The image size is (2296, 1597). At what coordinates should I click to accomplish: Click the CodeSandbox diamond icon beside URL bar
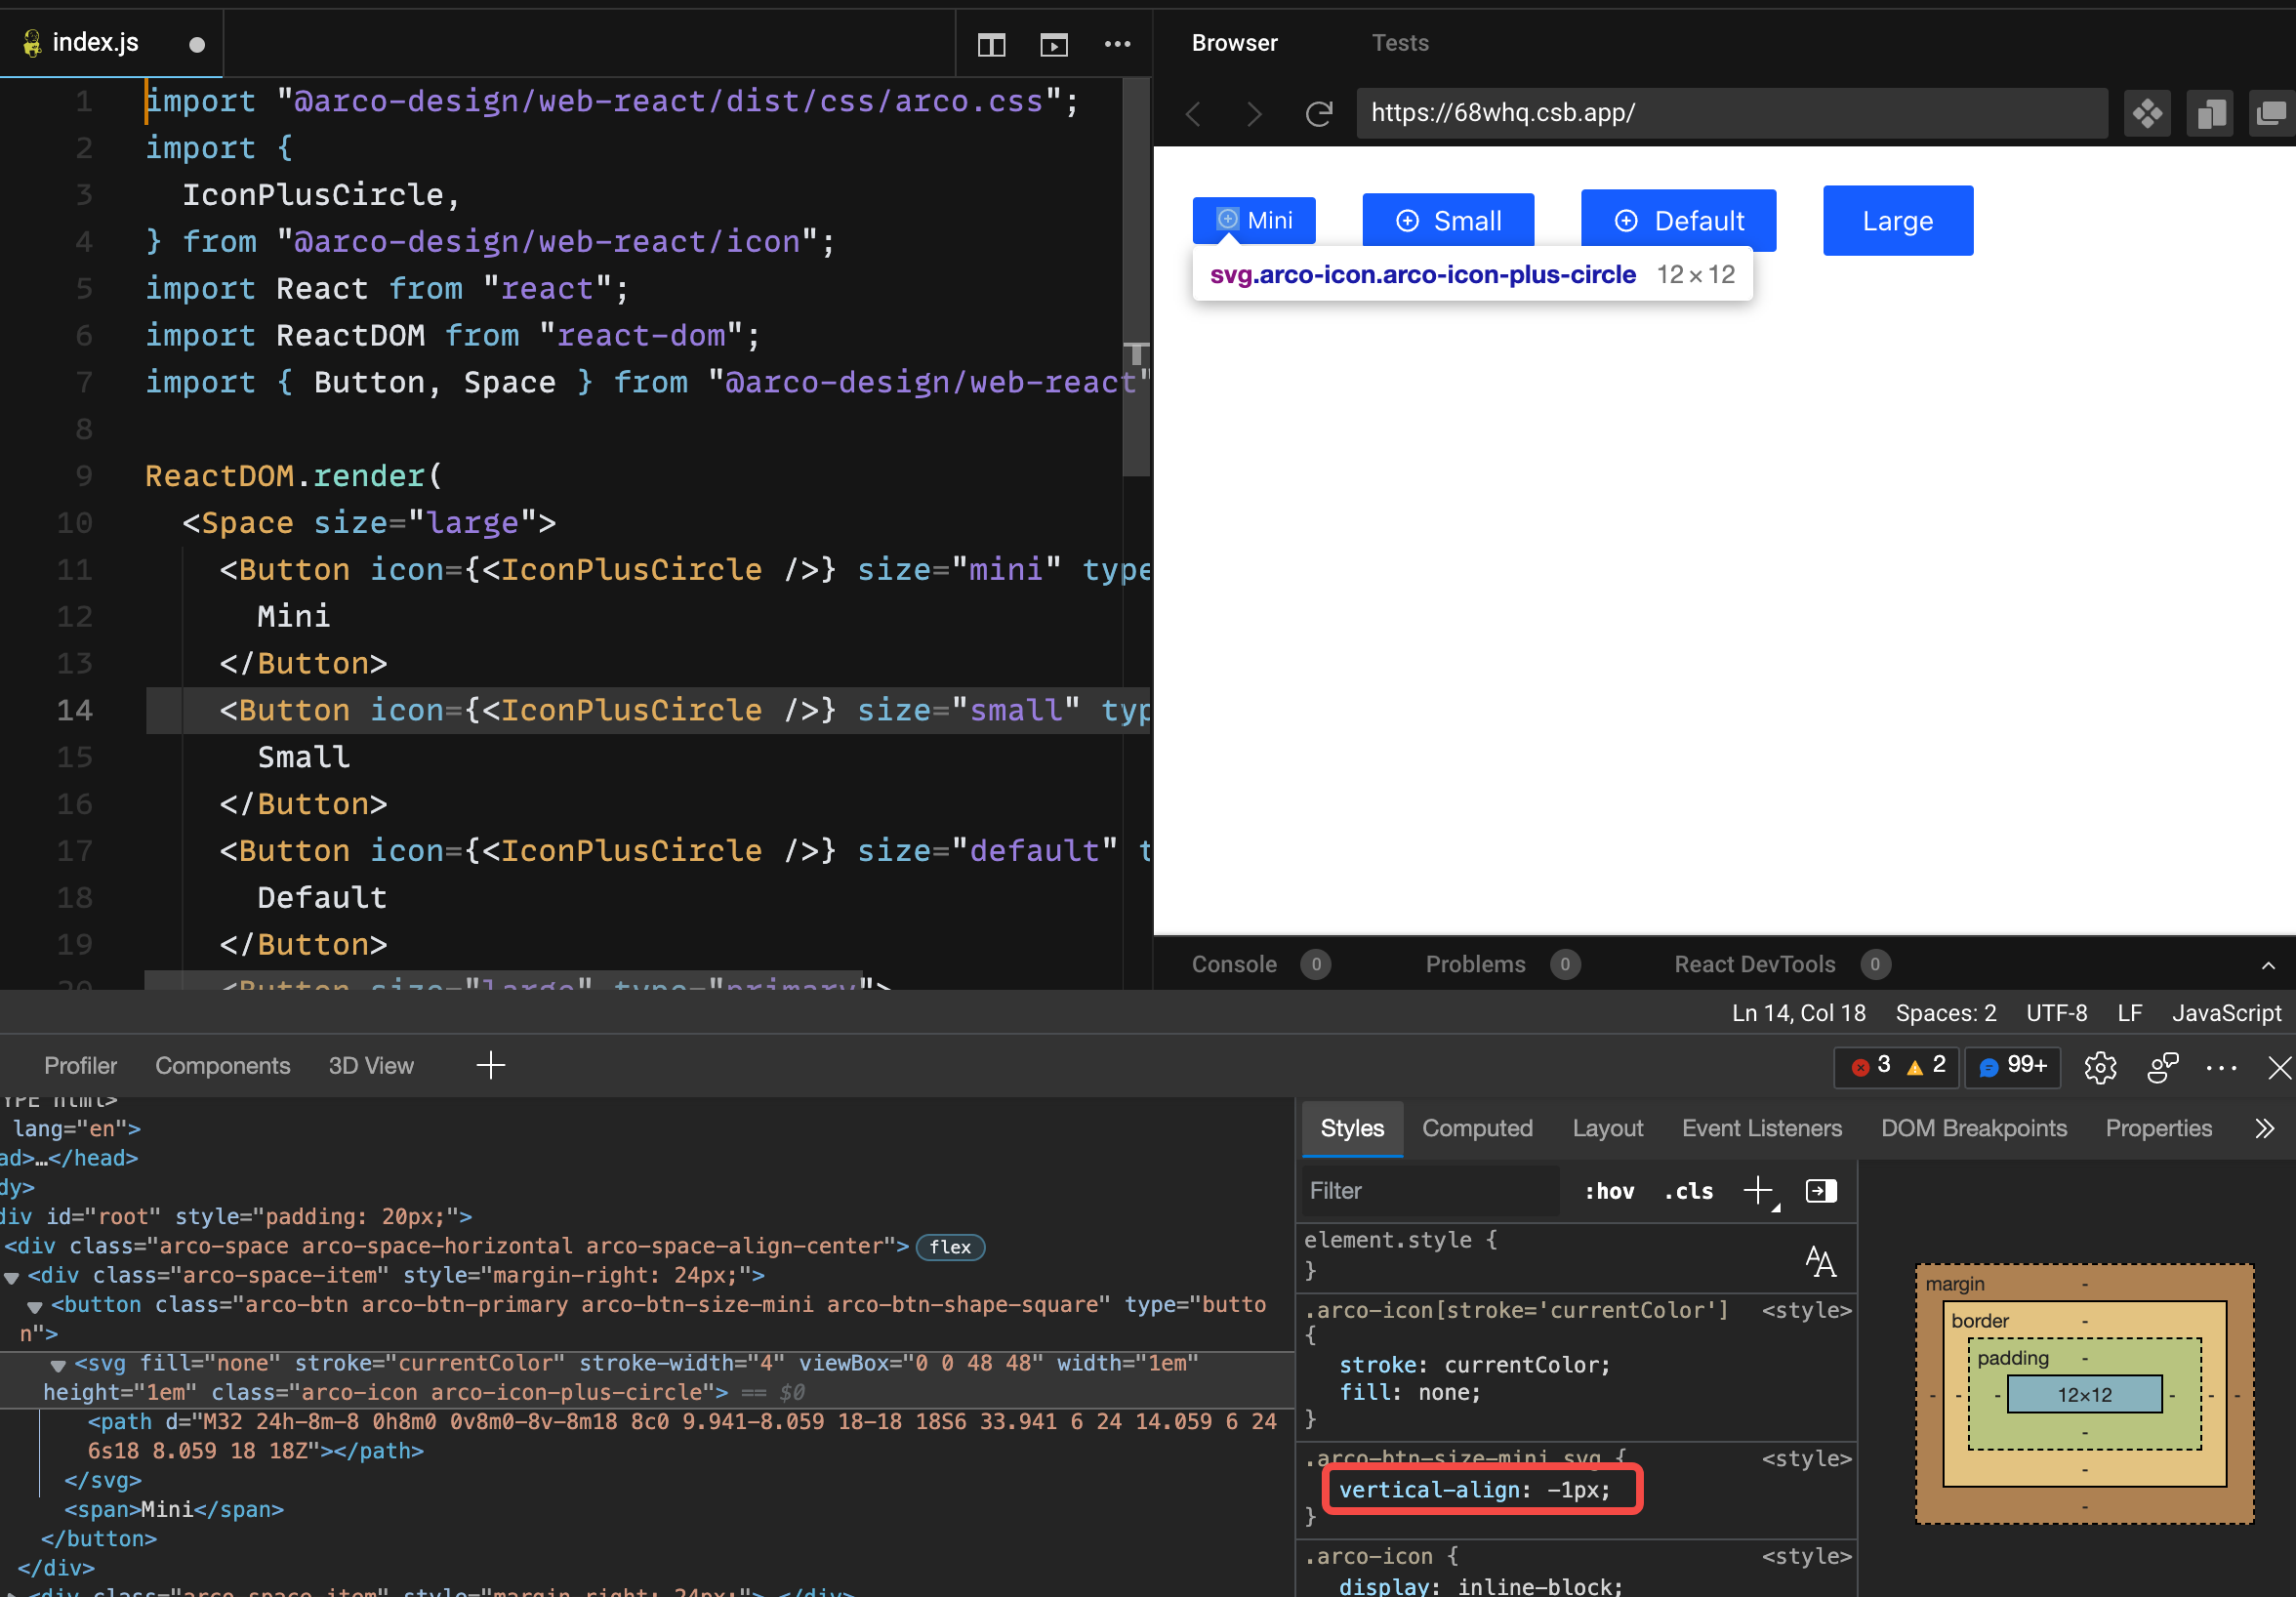[2147, 114]
